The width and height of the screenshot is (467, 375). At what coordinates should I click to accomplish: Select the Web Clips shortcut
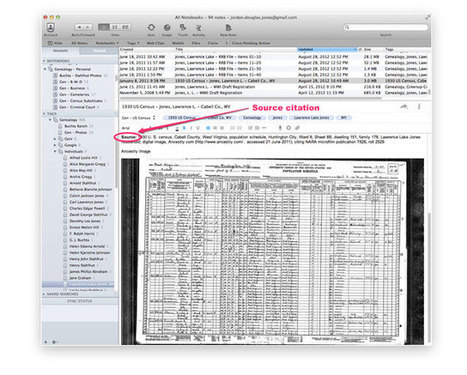coord(155,43)
